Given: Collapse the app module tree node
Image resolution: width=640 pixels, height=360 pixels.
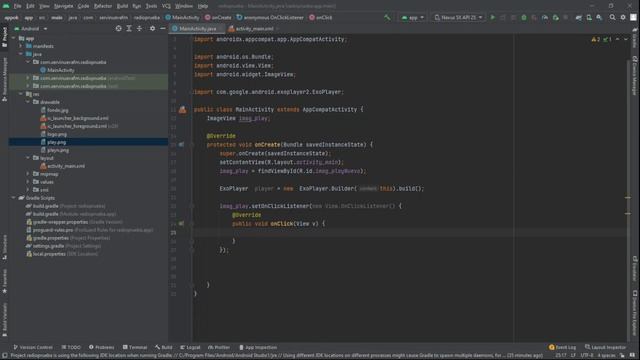Looking at the screenshot, I should [x=13, y=38].
